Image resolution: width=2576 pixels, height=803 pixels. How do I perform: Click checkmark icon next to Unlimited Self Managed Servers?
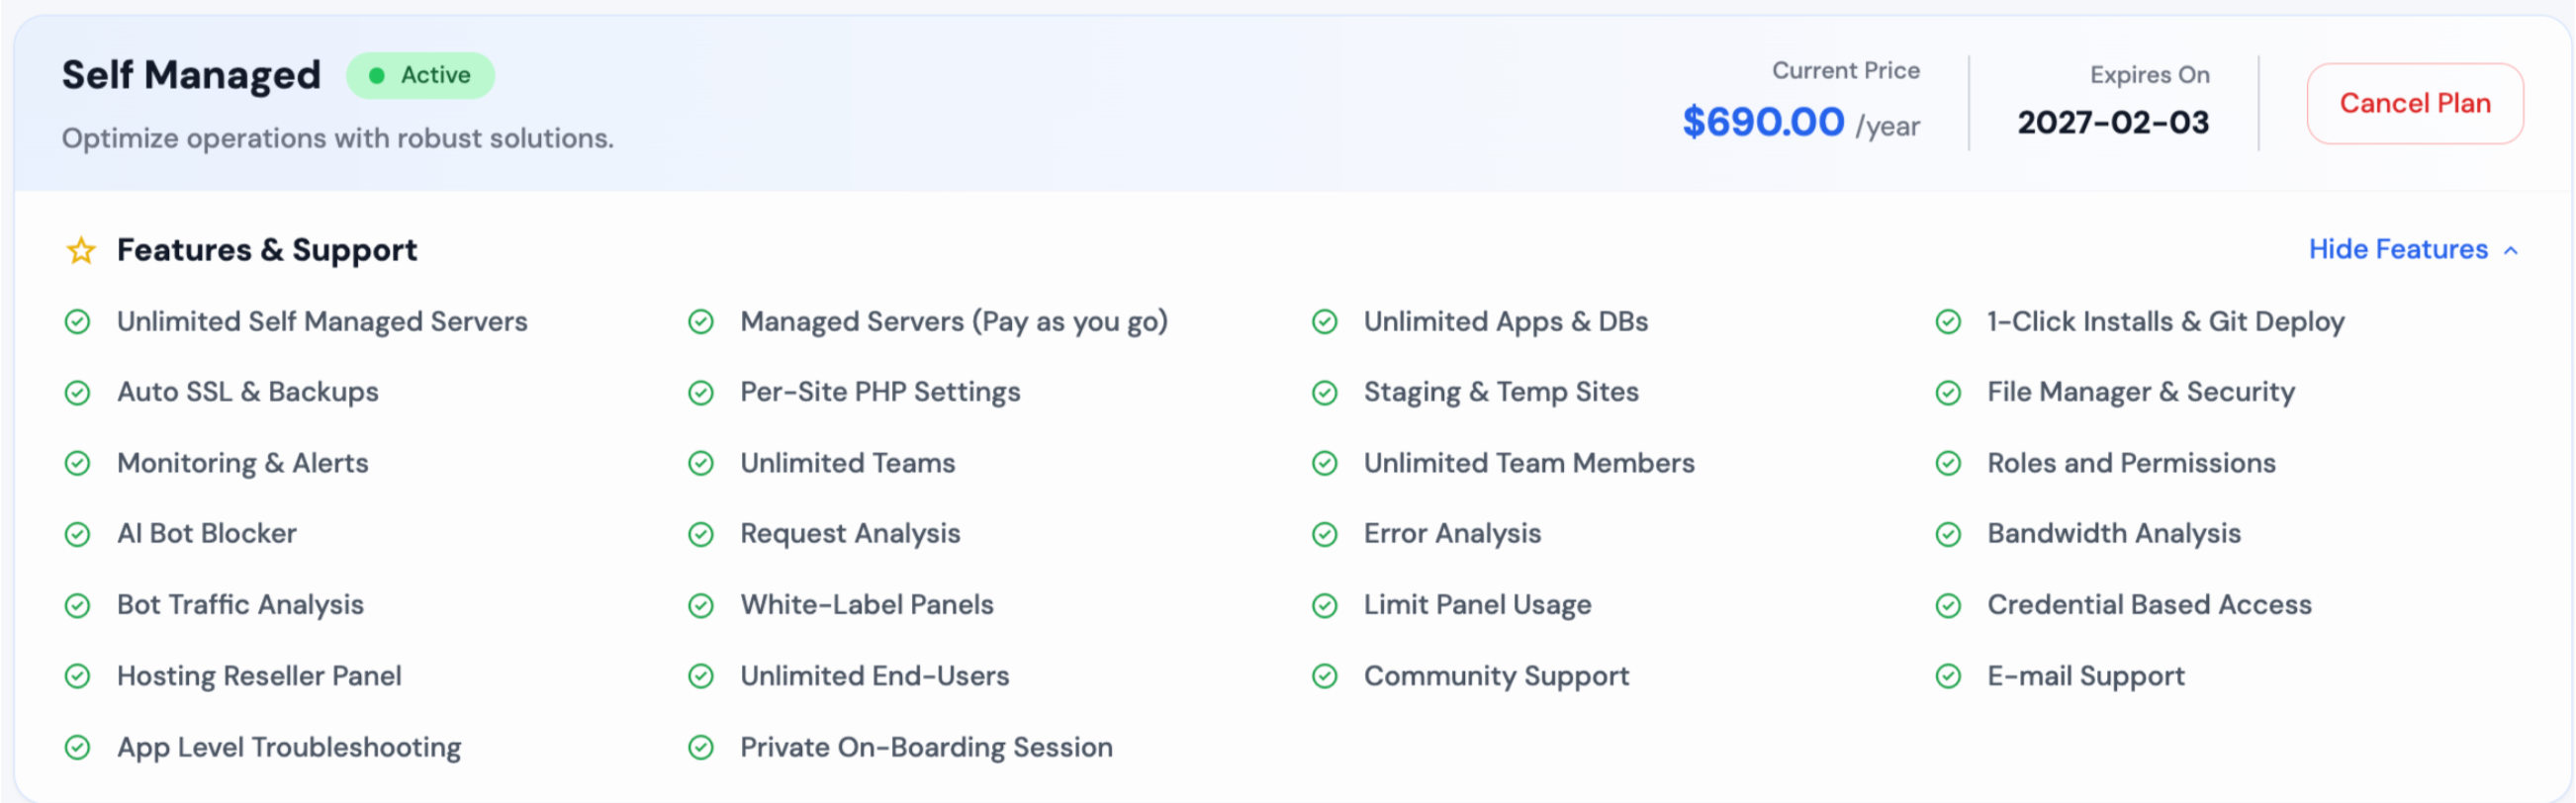[x=78, y=322]
